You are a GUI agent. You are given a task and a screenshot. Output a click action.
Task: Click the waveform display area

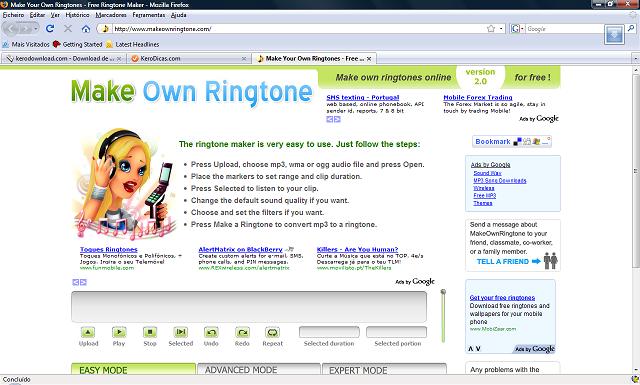point(249,307)
